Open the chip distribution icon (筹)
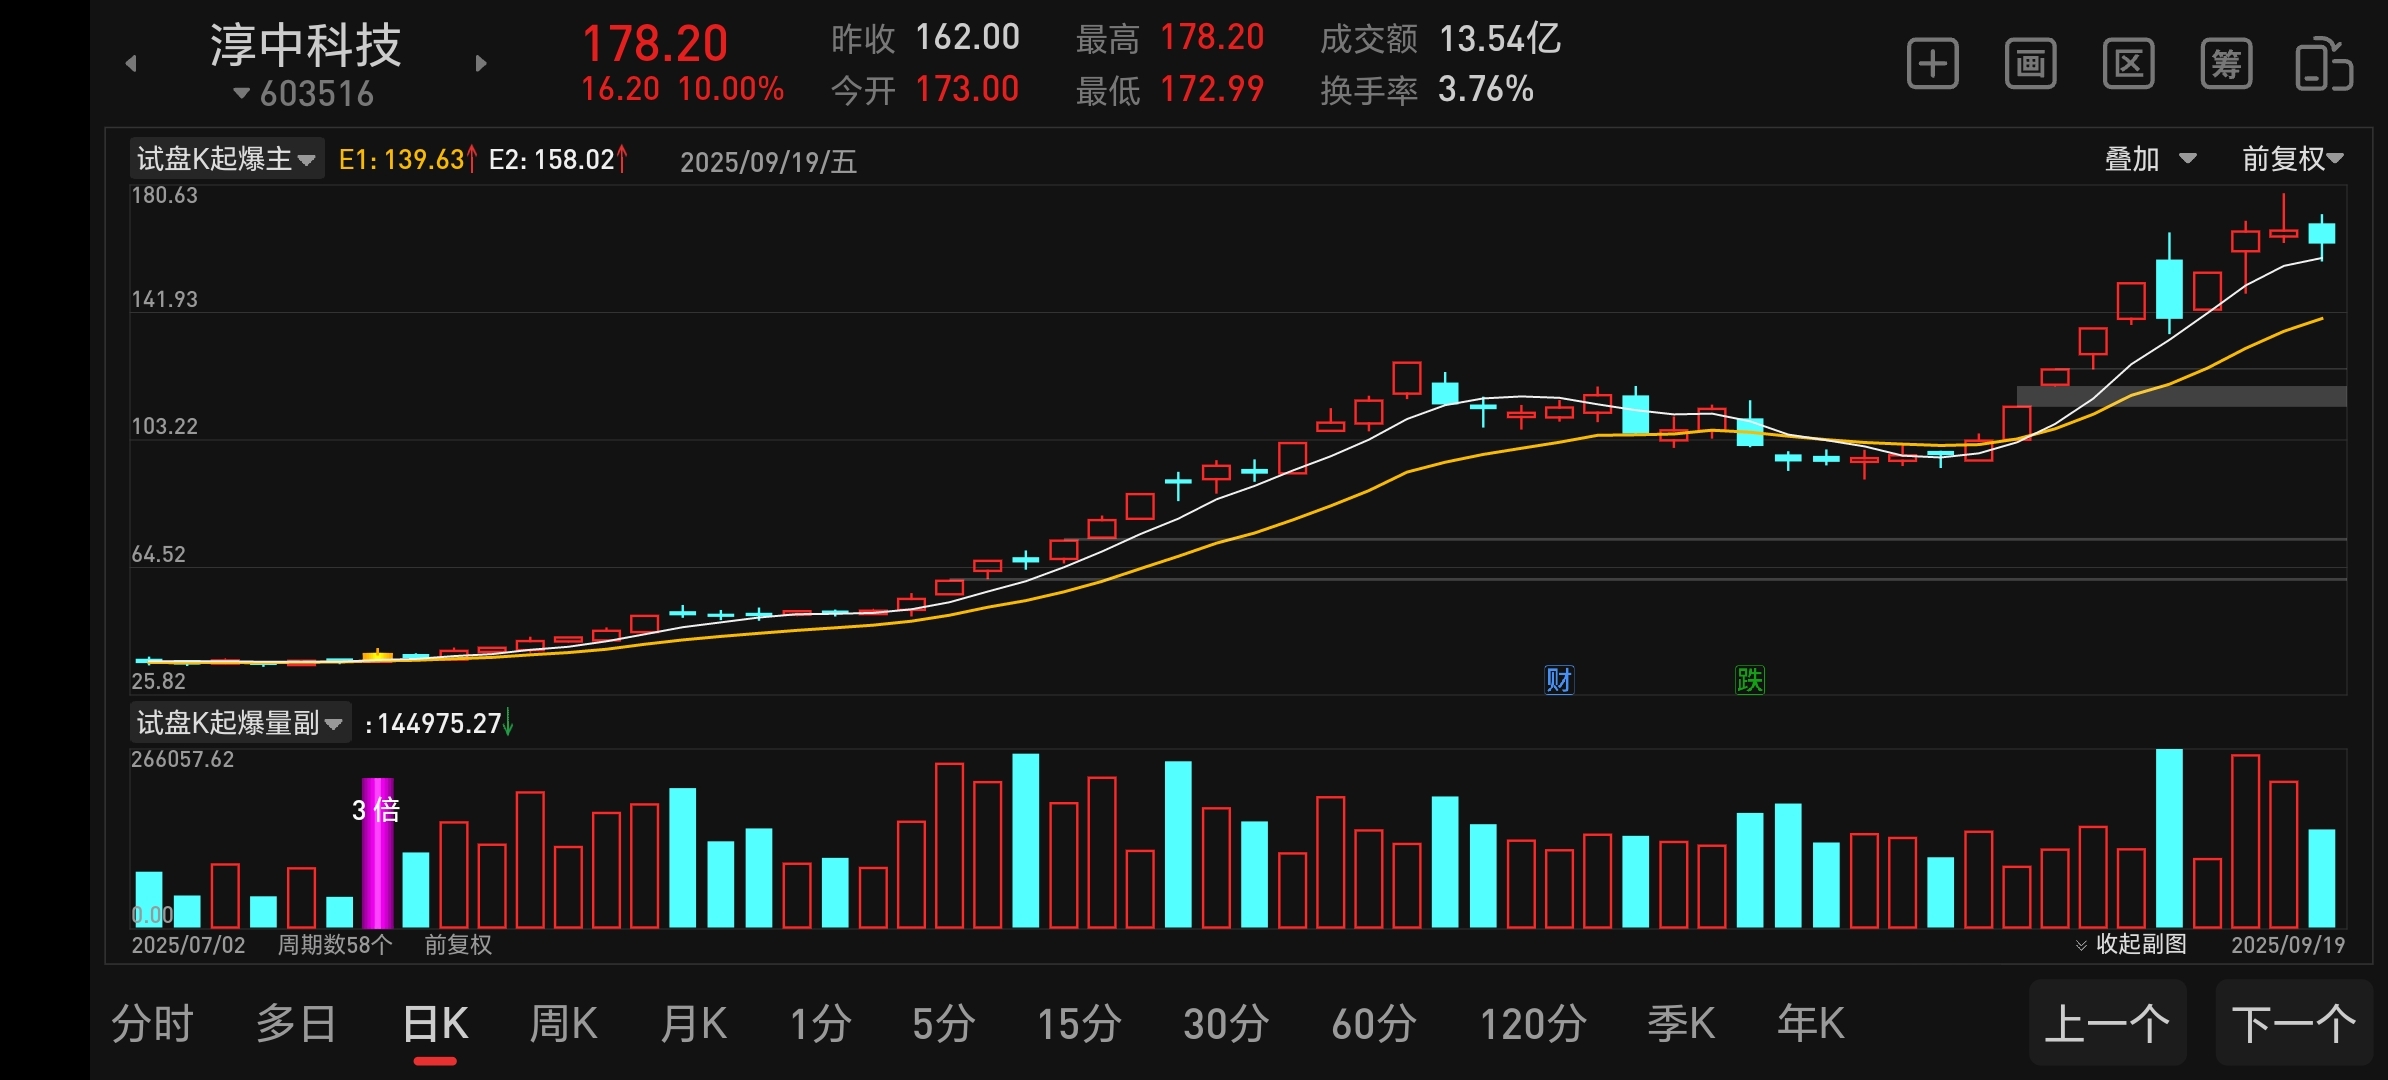Image resolution: width=2388 pixels, height=1080 pixels. tap(2226, 65)
